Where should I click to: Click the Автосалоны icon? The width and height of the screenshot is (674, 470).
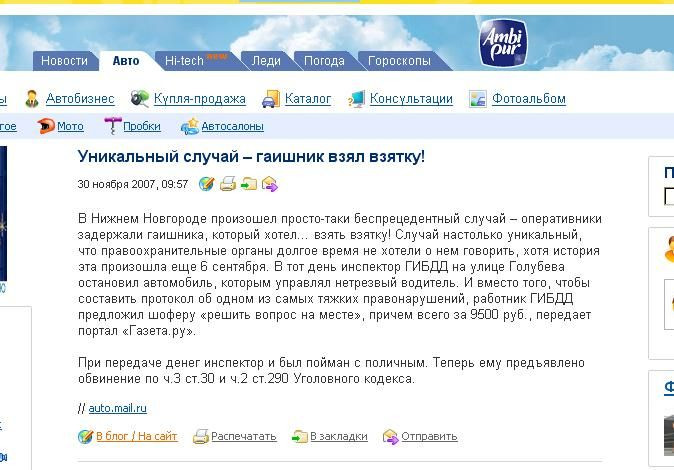pos(190,126)
